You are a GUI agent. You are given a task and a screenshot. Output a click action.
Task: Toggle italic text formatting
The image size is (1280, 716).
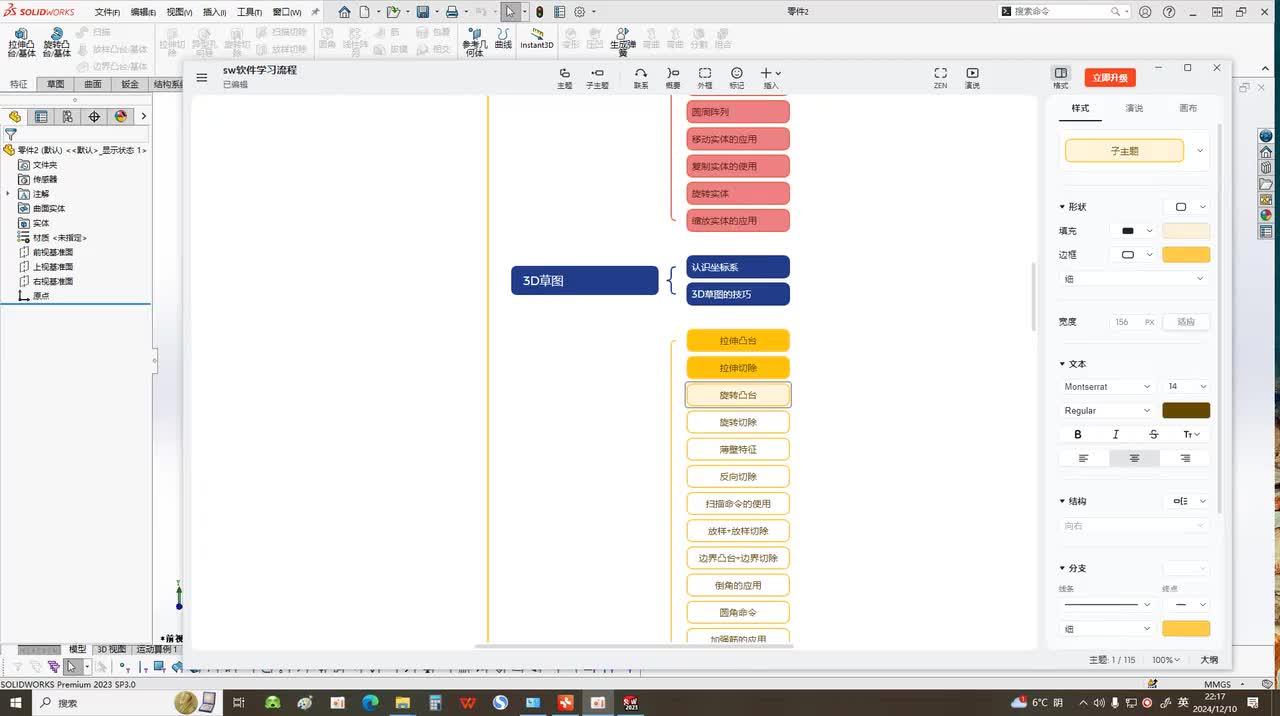pyautogui.click(x=1116, y=435)
